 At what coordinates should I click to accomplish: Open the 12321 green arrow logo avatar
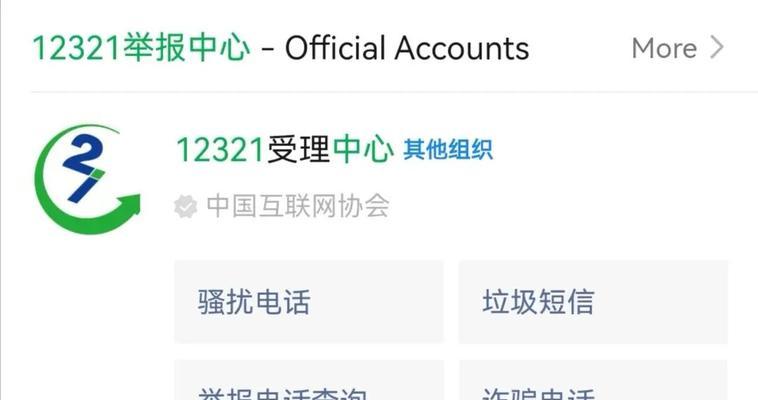pyautogui.click(x=87, y=179)
